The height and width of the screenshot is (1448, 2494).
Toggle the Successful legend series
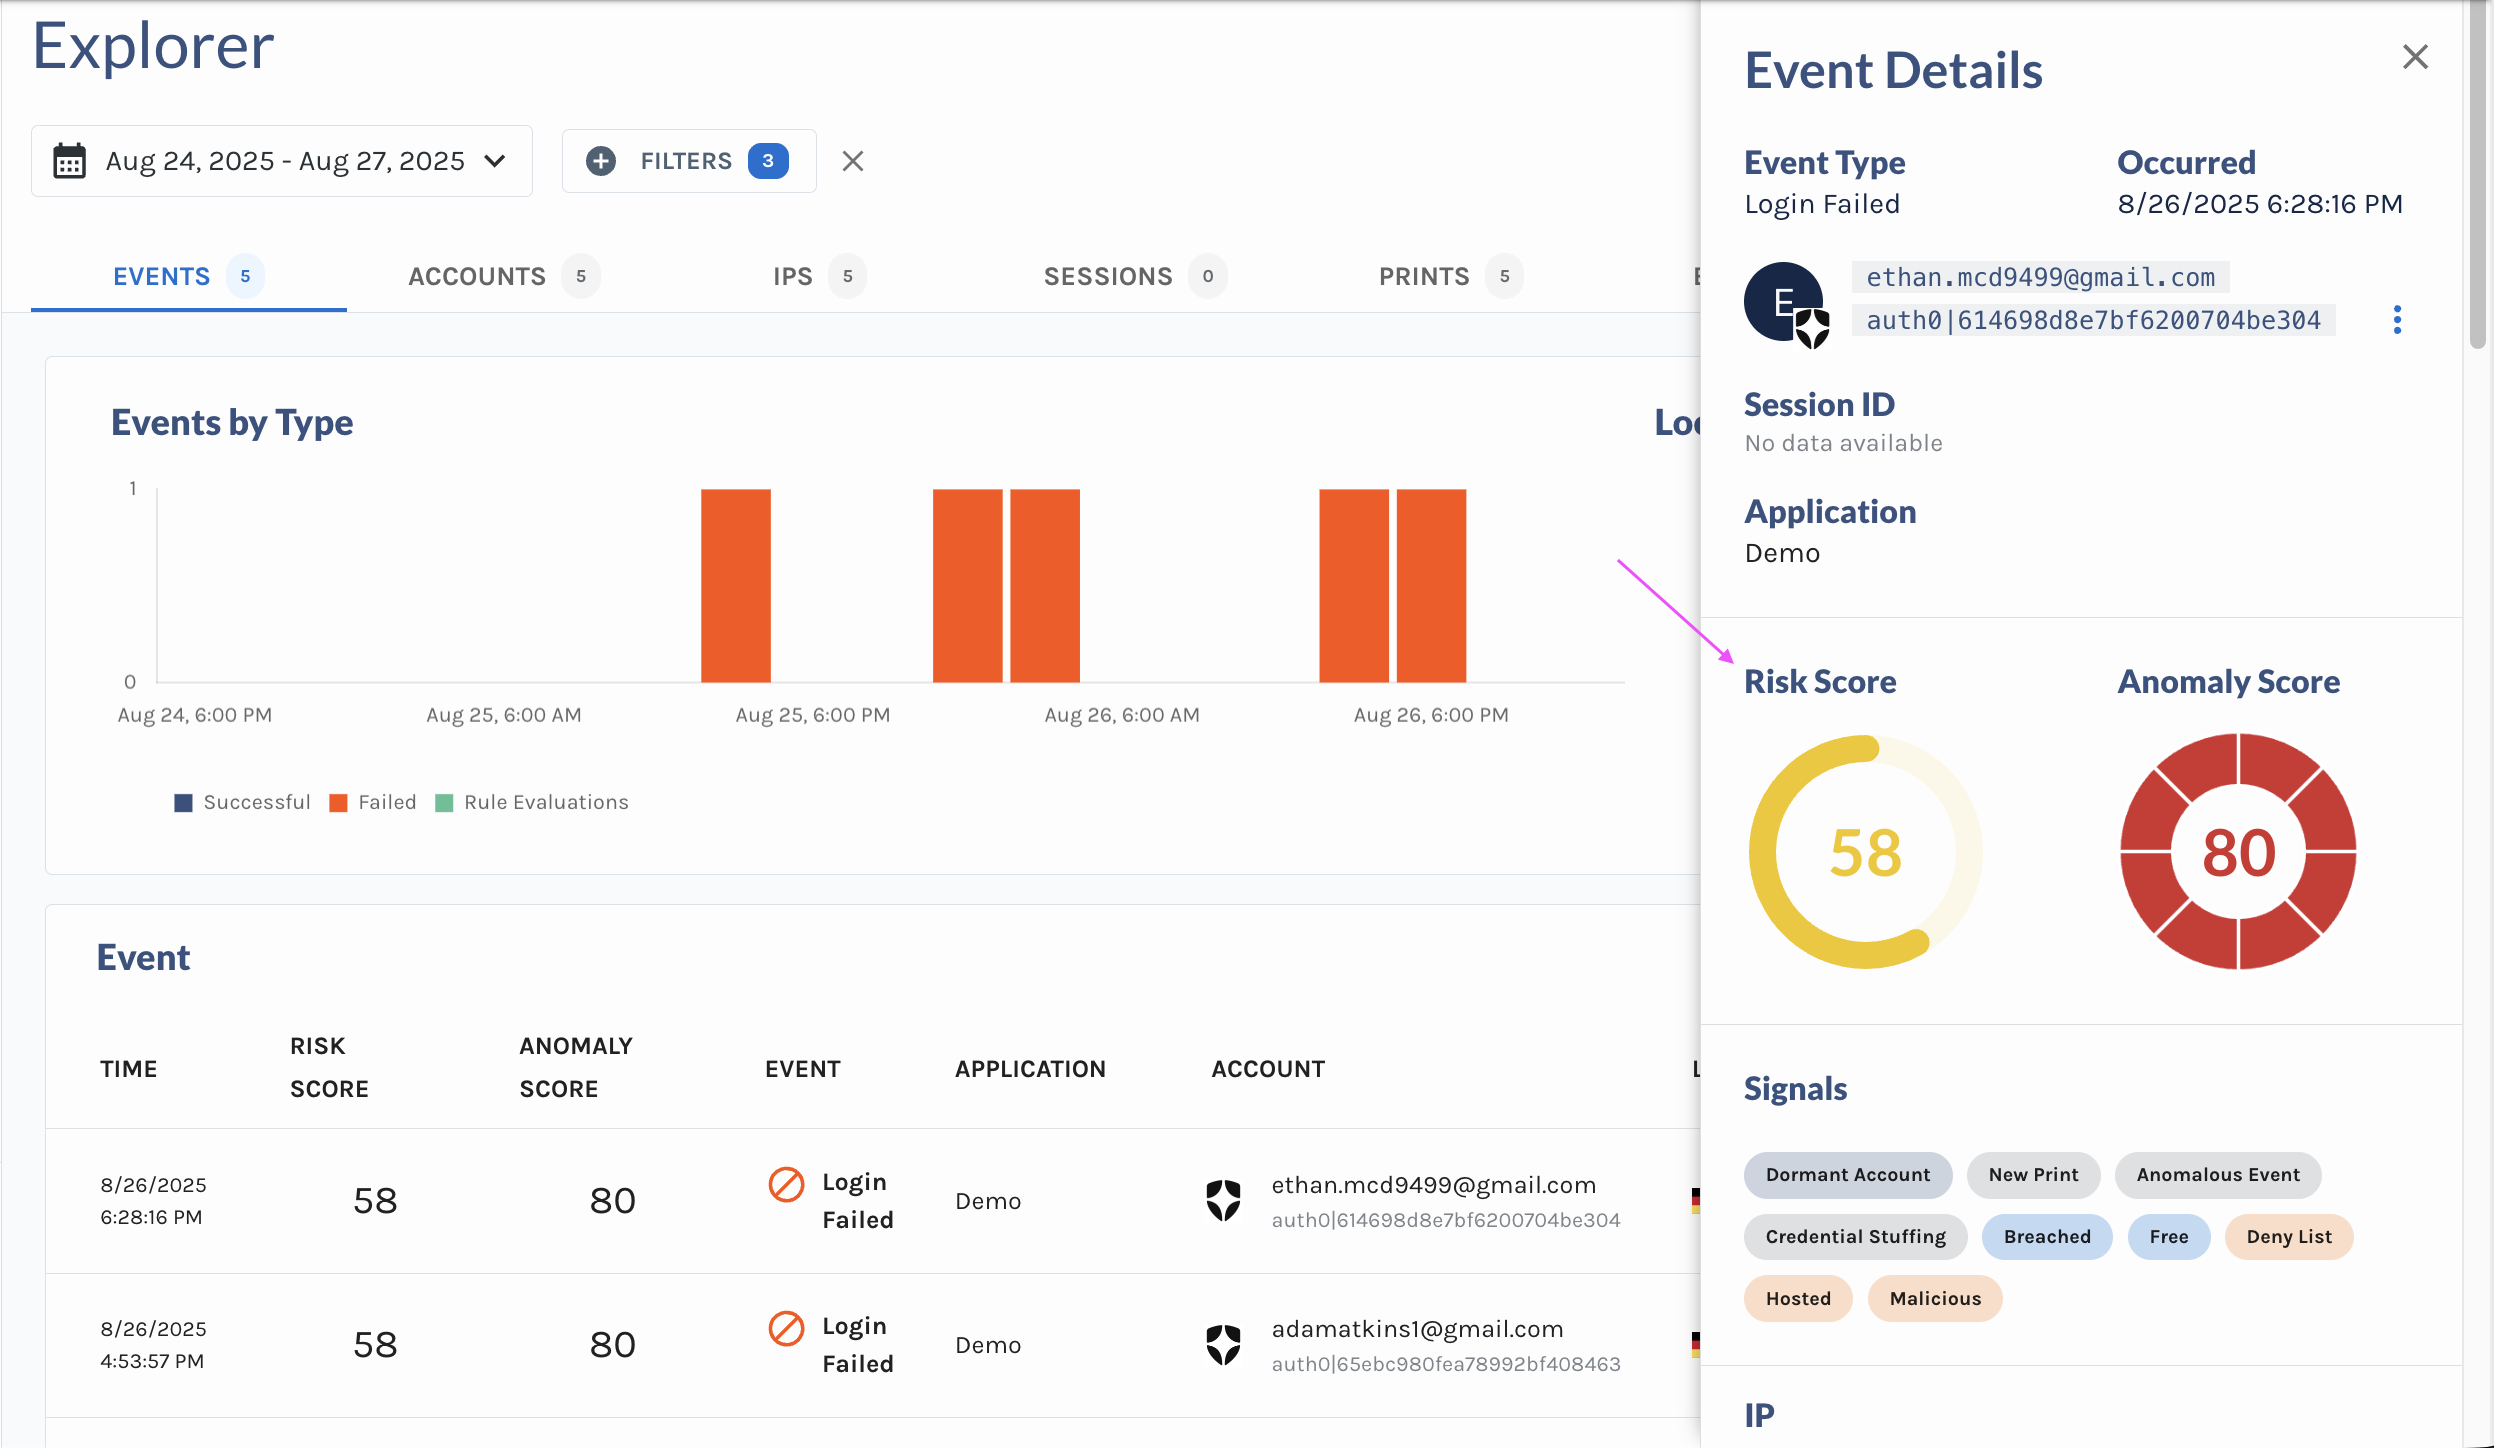(242, 802)
